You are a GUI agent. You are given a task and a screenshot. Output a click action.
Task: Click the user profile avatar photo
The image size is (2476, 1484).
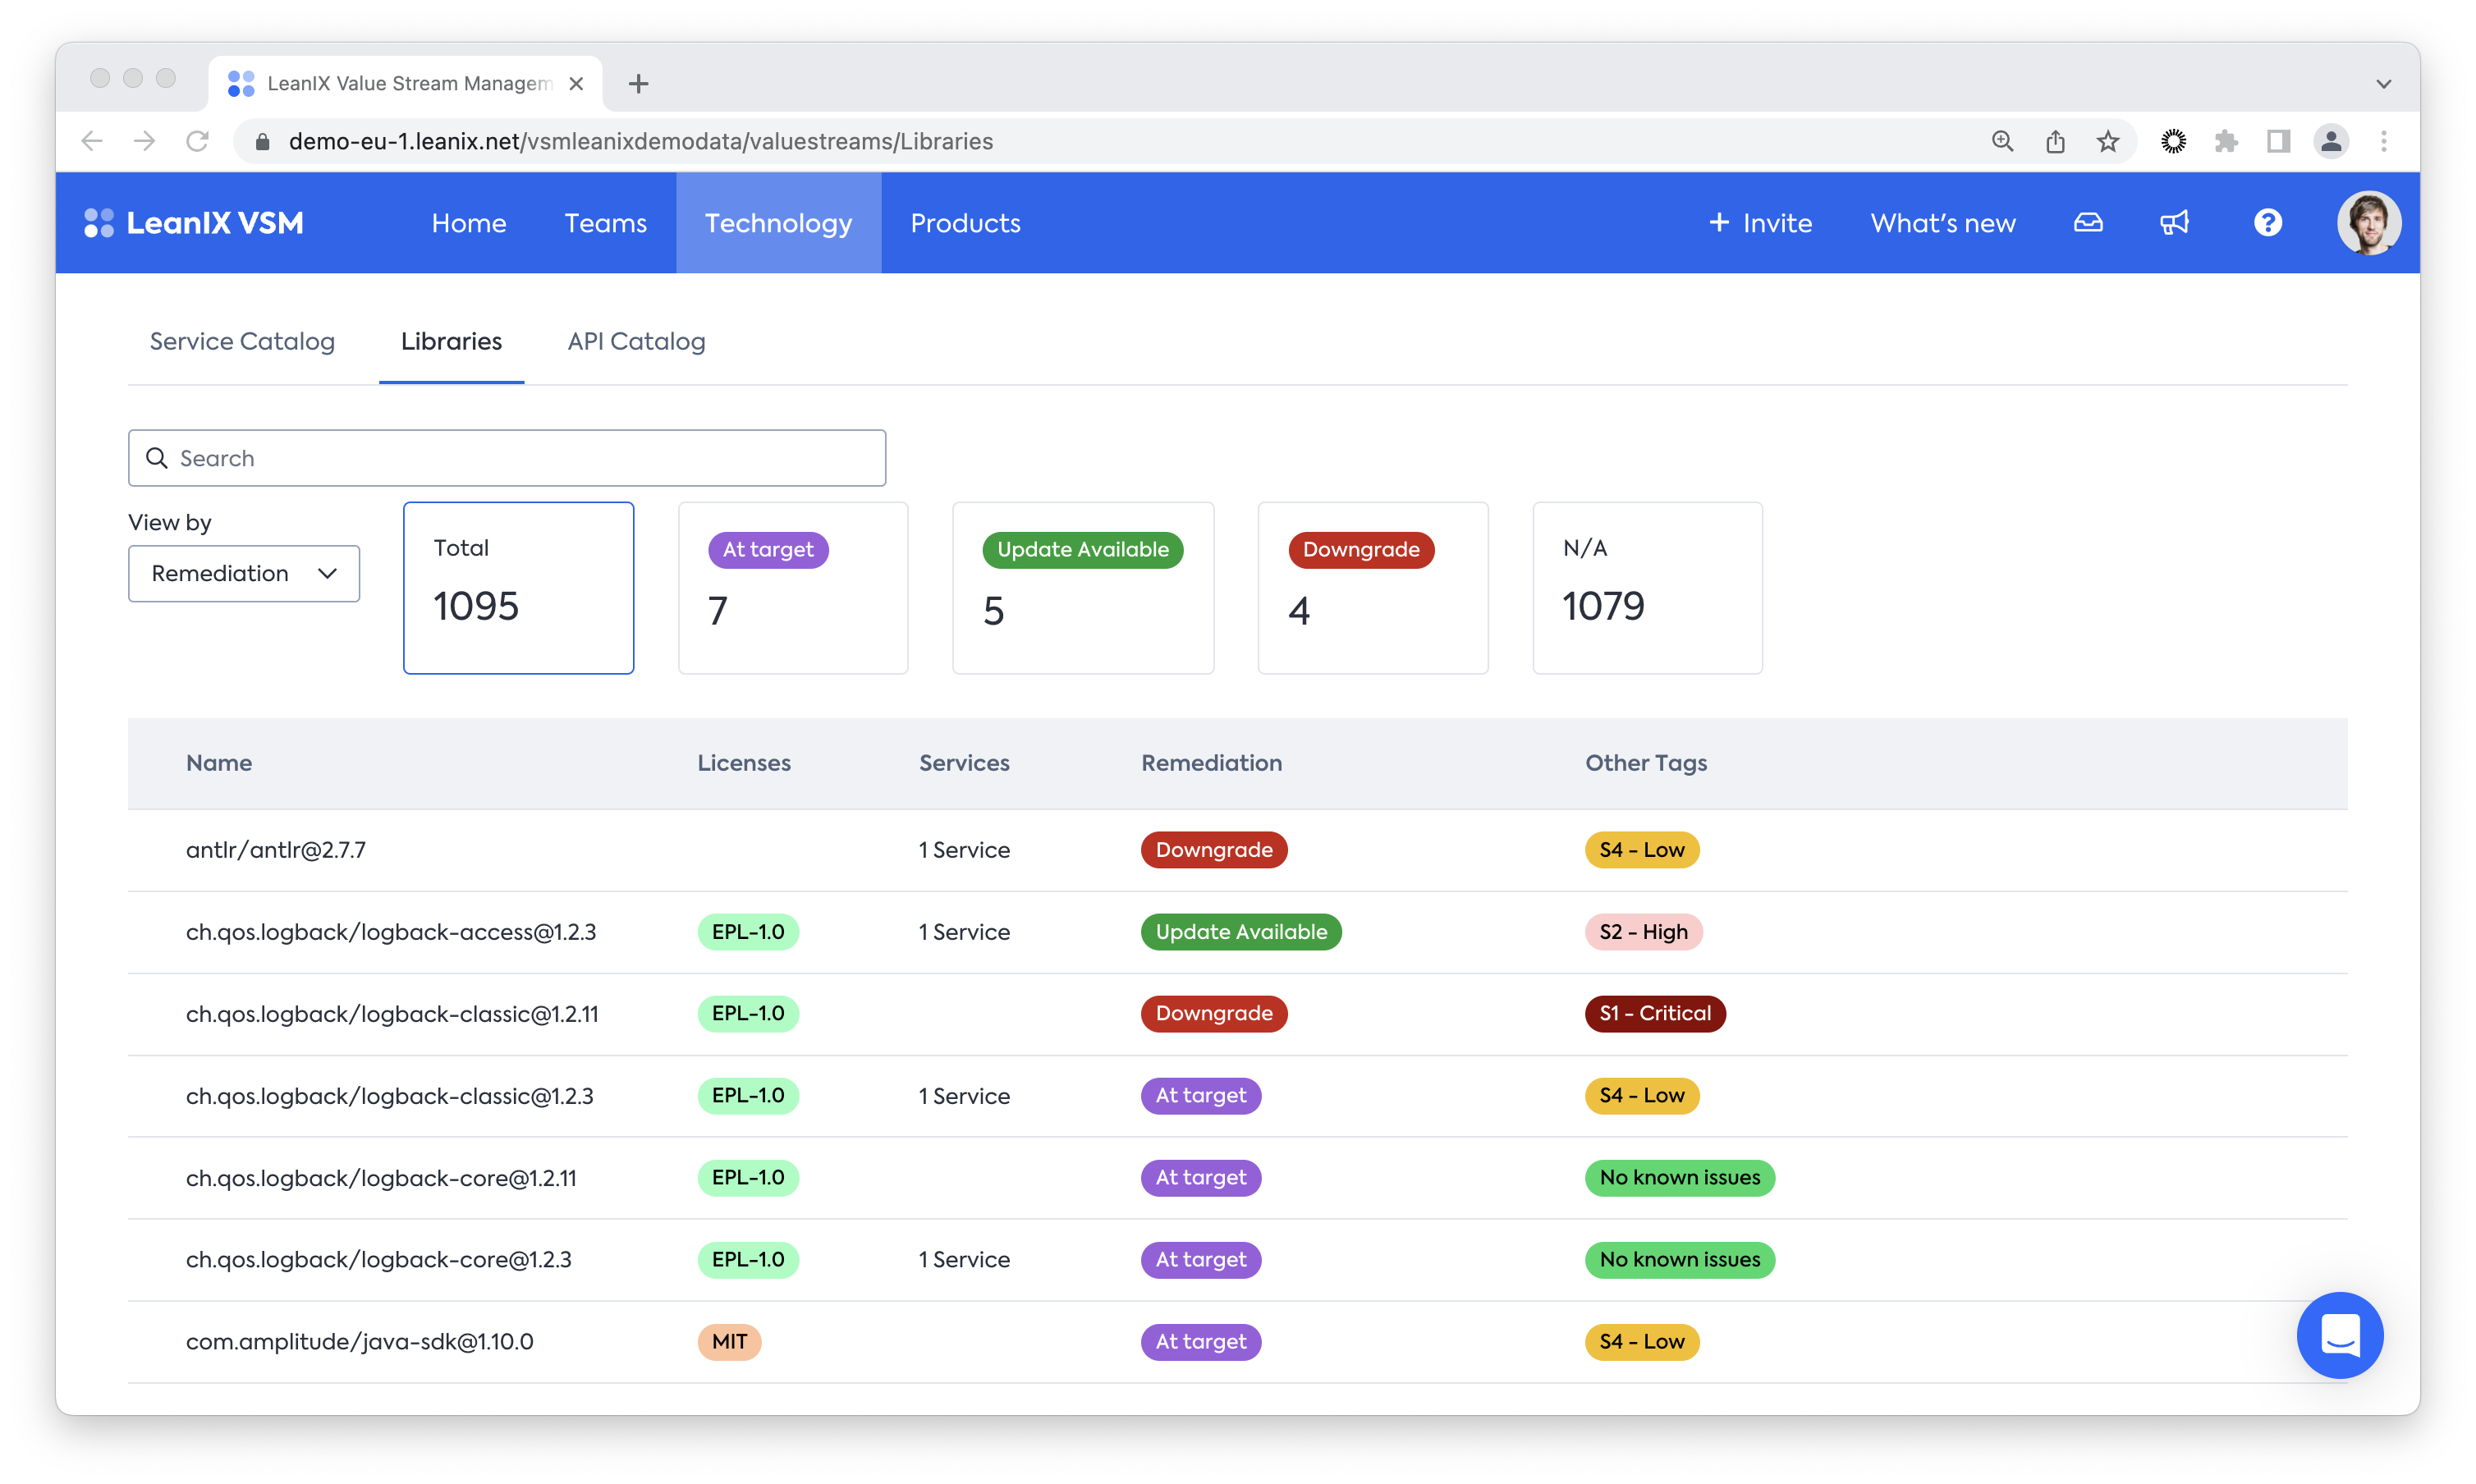tap(2368, 223)
